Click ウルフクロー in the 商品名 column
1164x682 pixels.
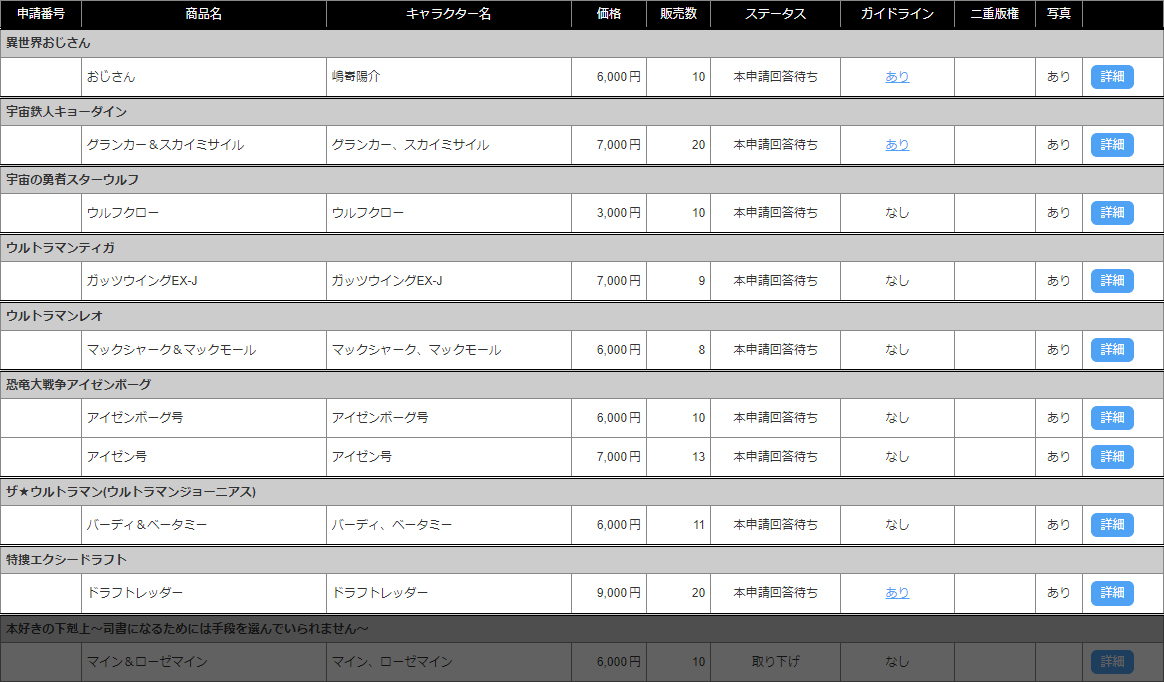[x=122, y=213]
